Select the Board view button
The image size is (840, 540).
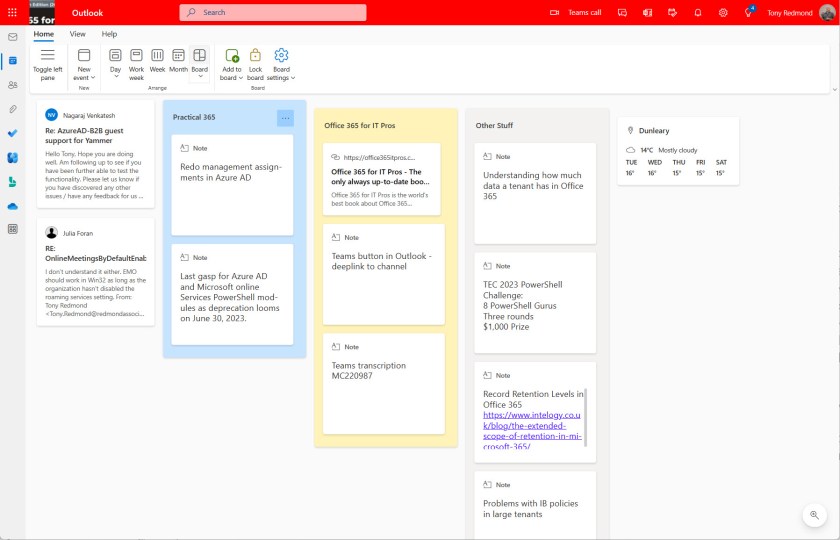pos(199,60)
